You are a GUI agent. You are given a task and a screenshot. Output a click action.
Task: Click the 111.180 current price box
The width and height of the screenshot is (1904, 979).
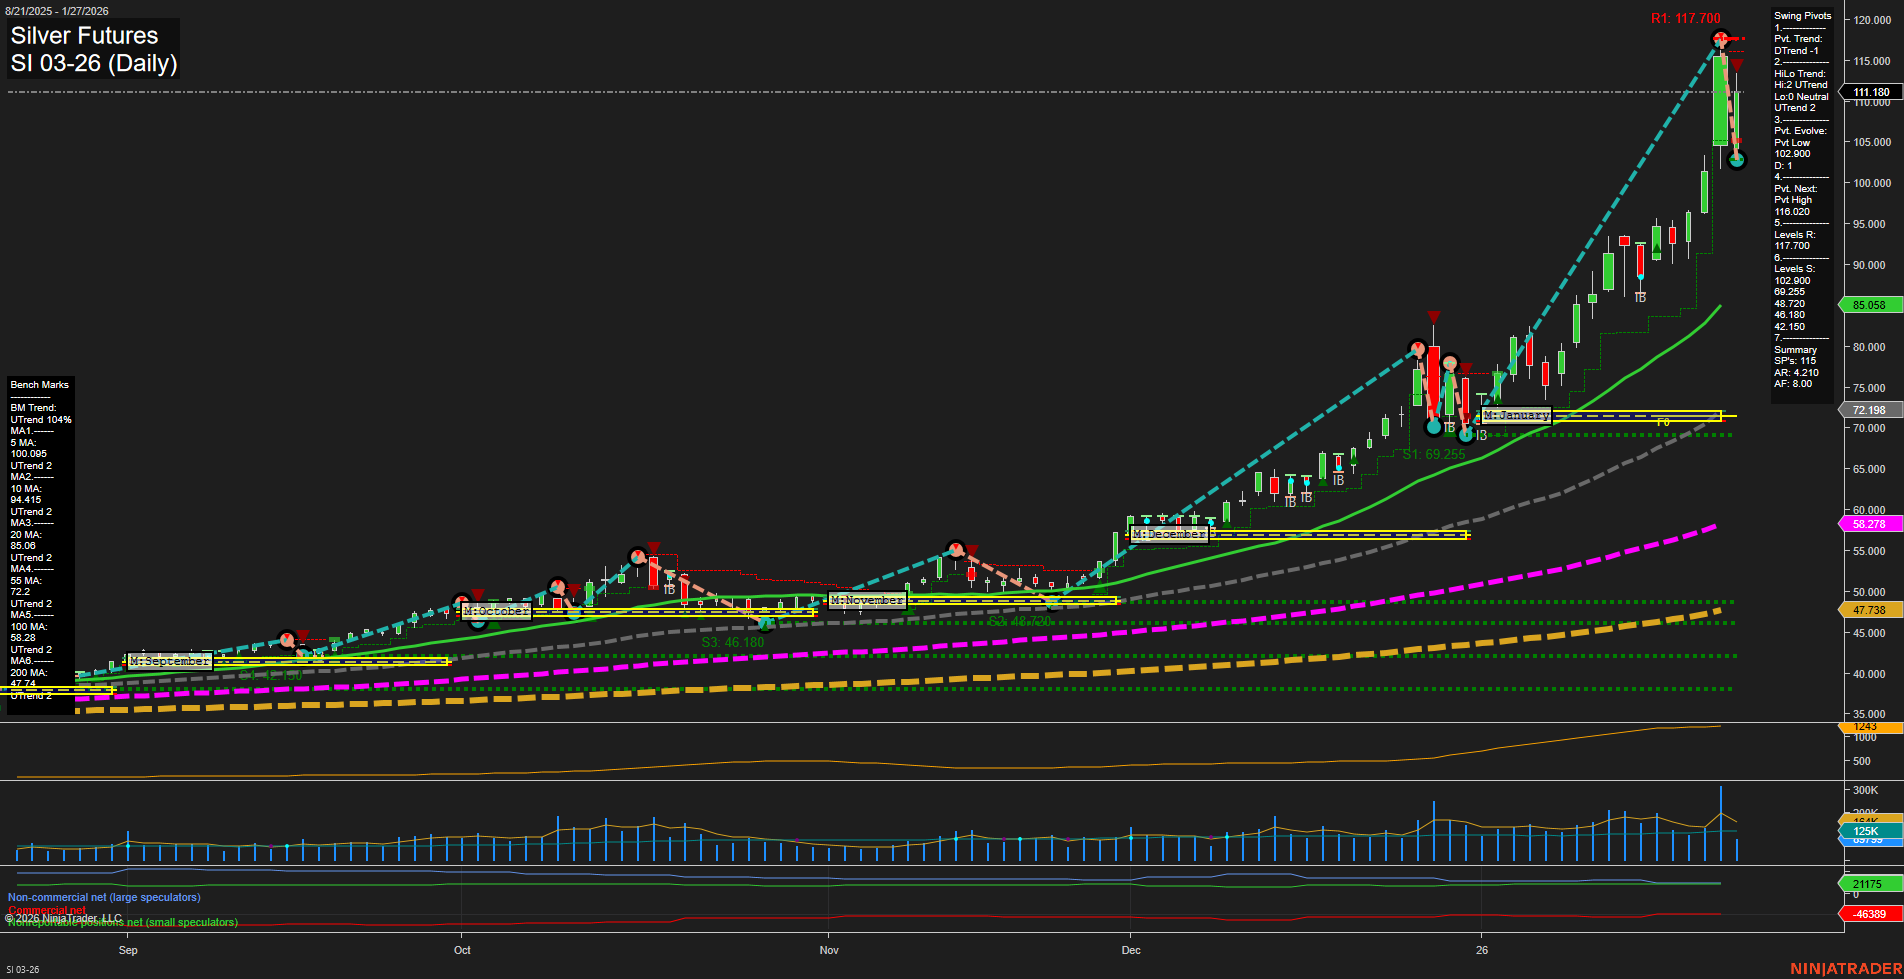point(1871,91)
